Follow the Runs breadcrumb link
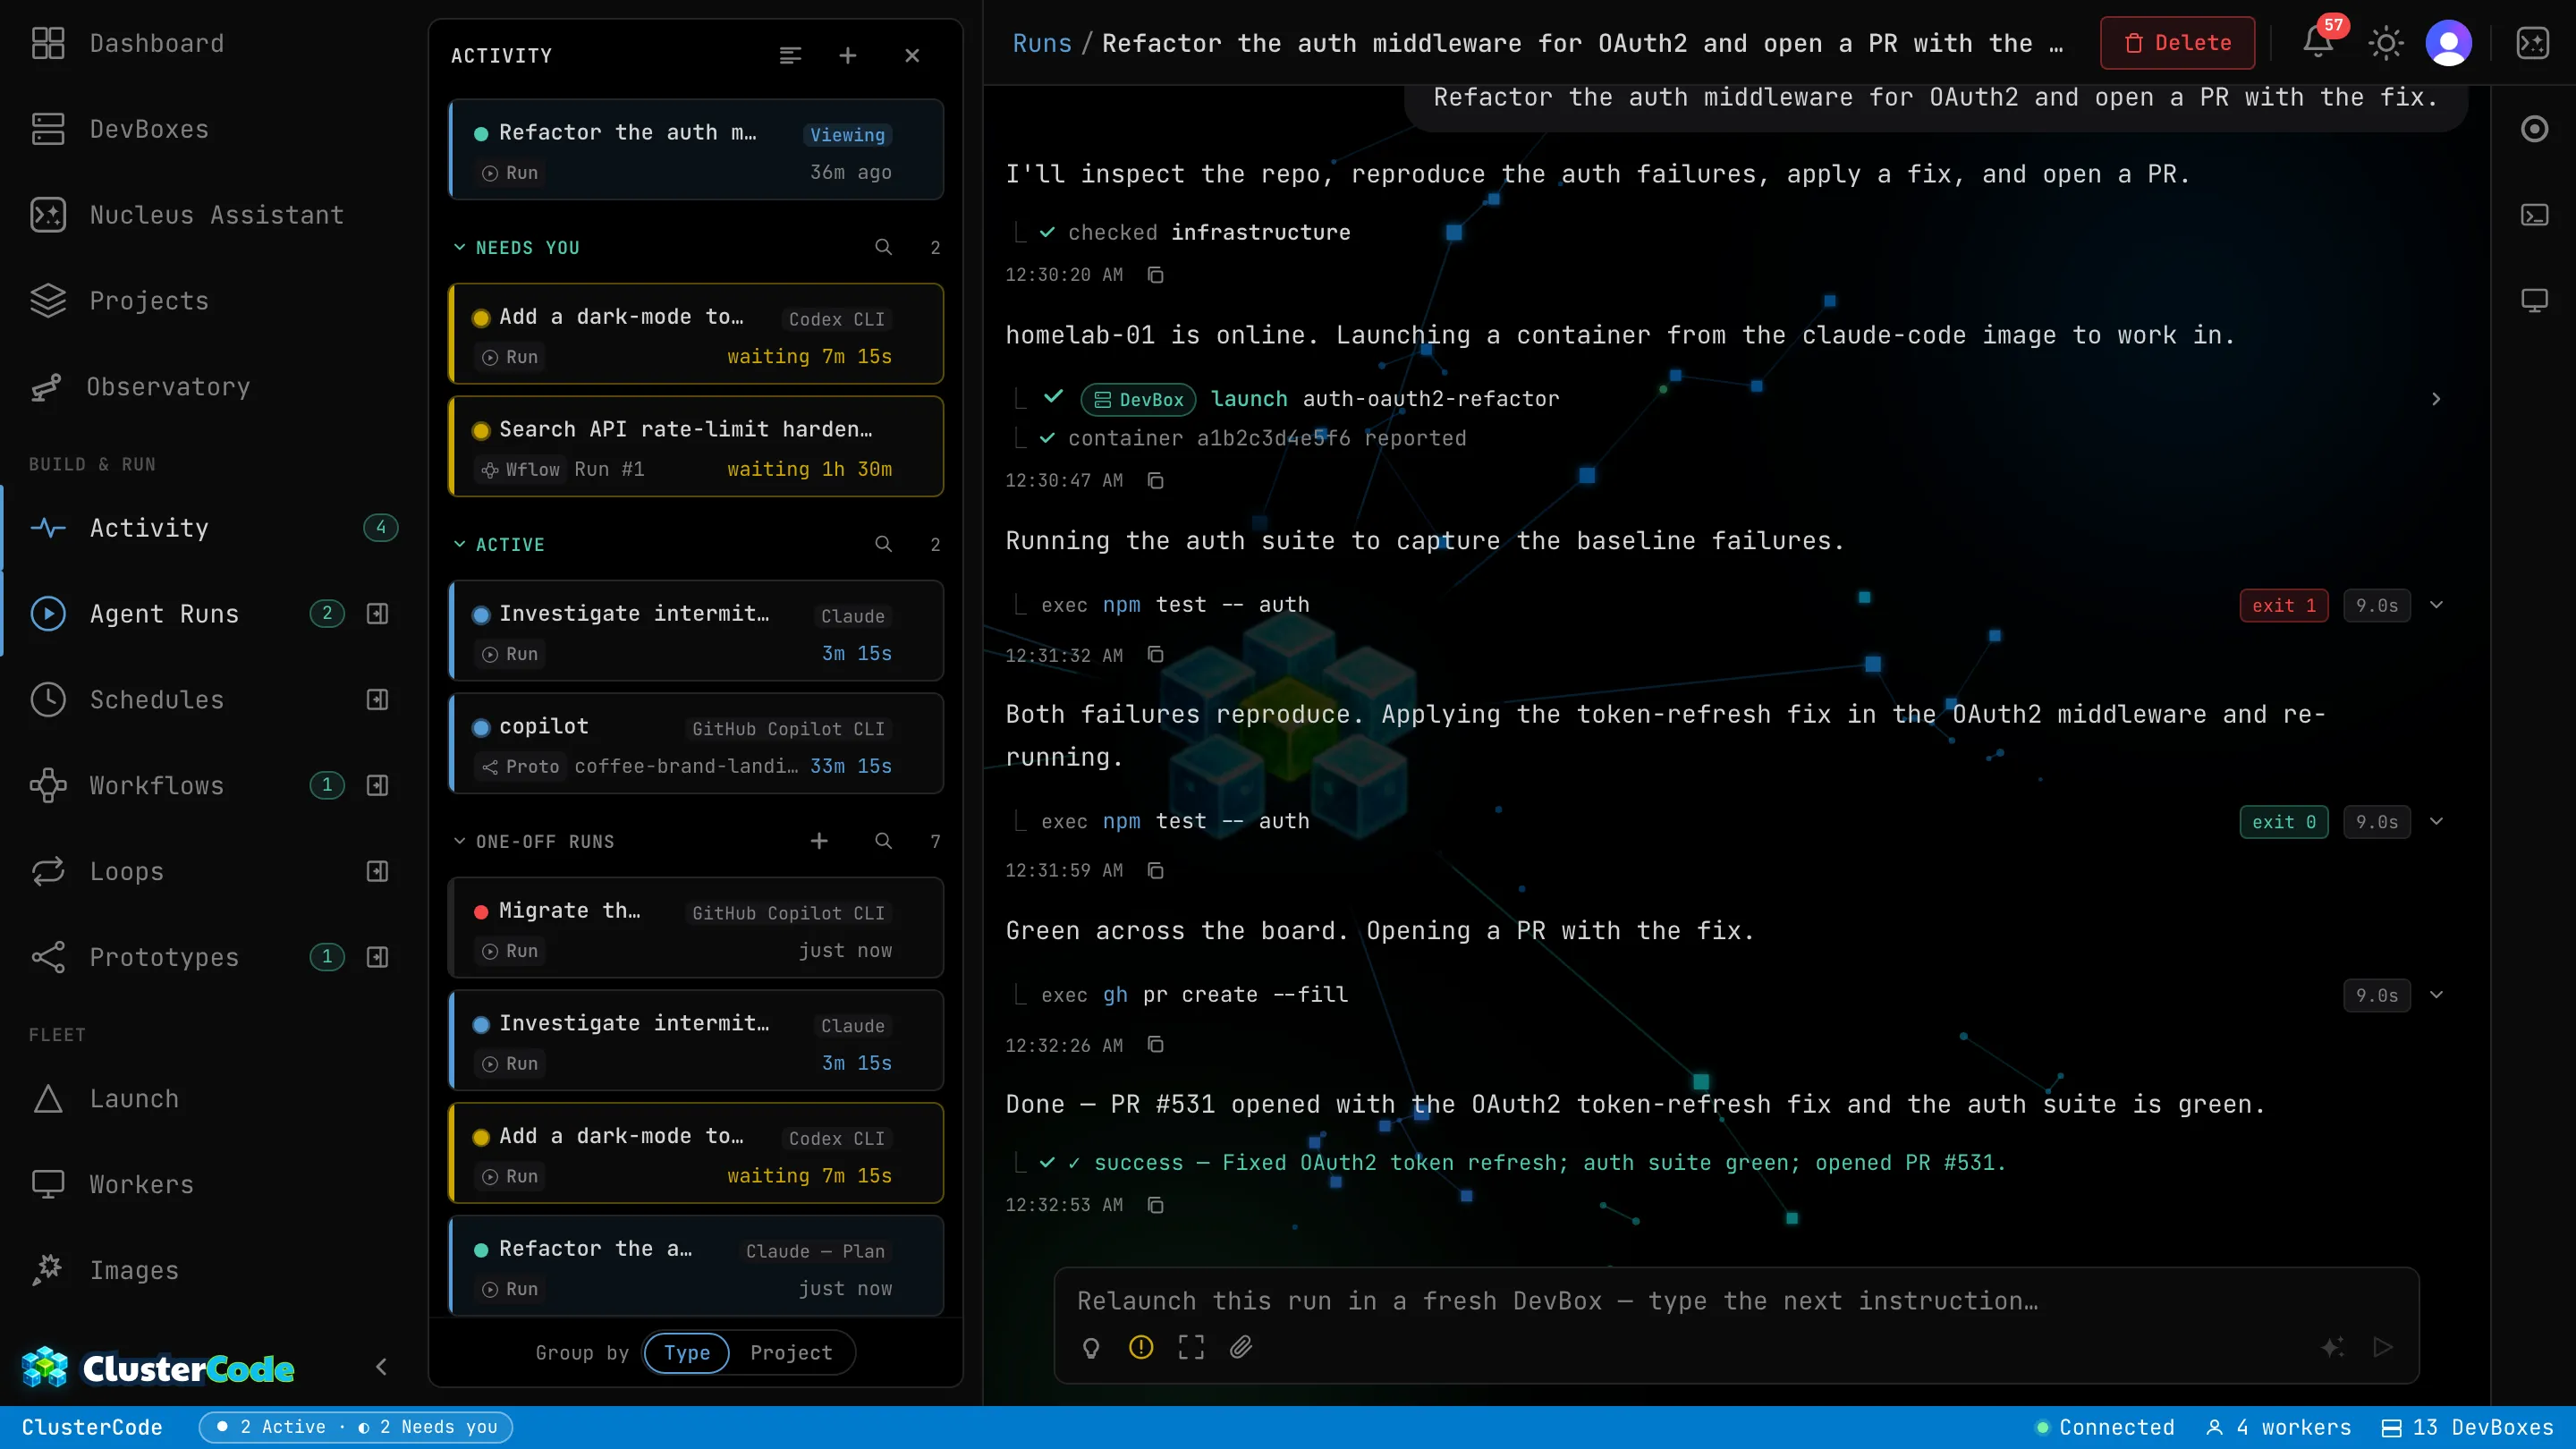 1041,43
